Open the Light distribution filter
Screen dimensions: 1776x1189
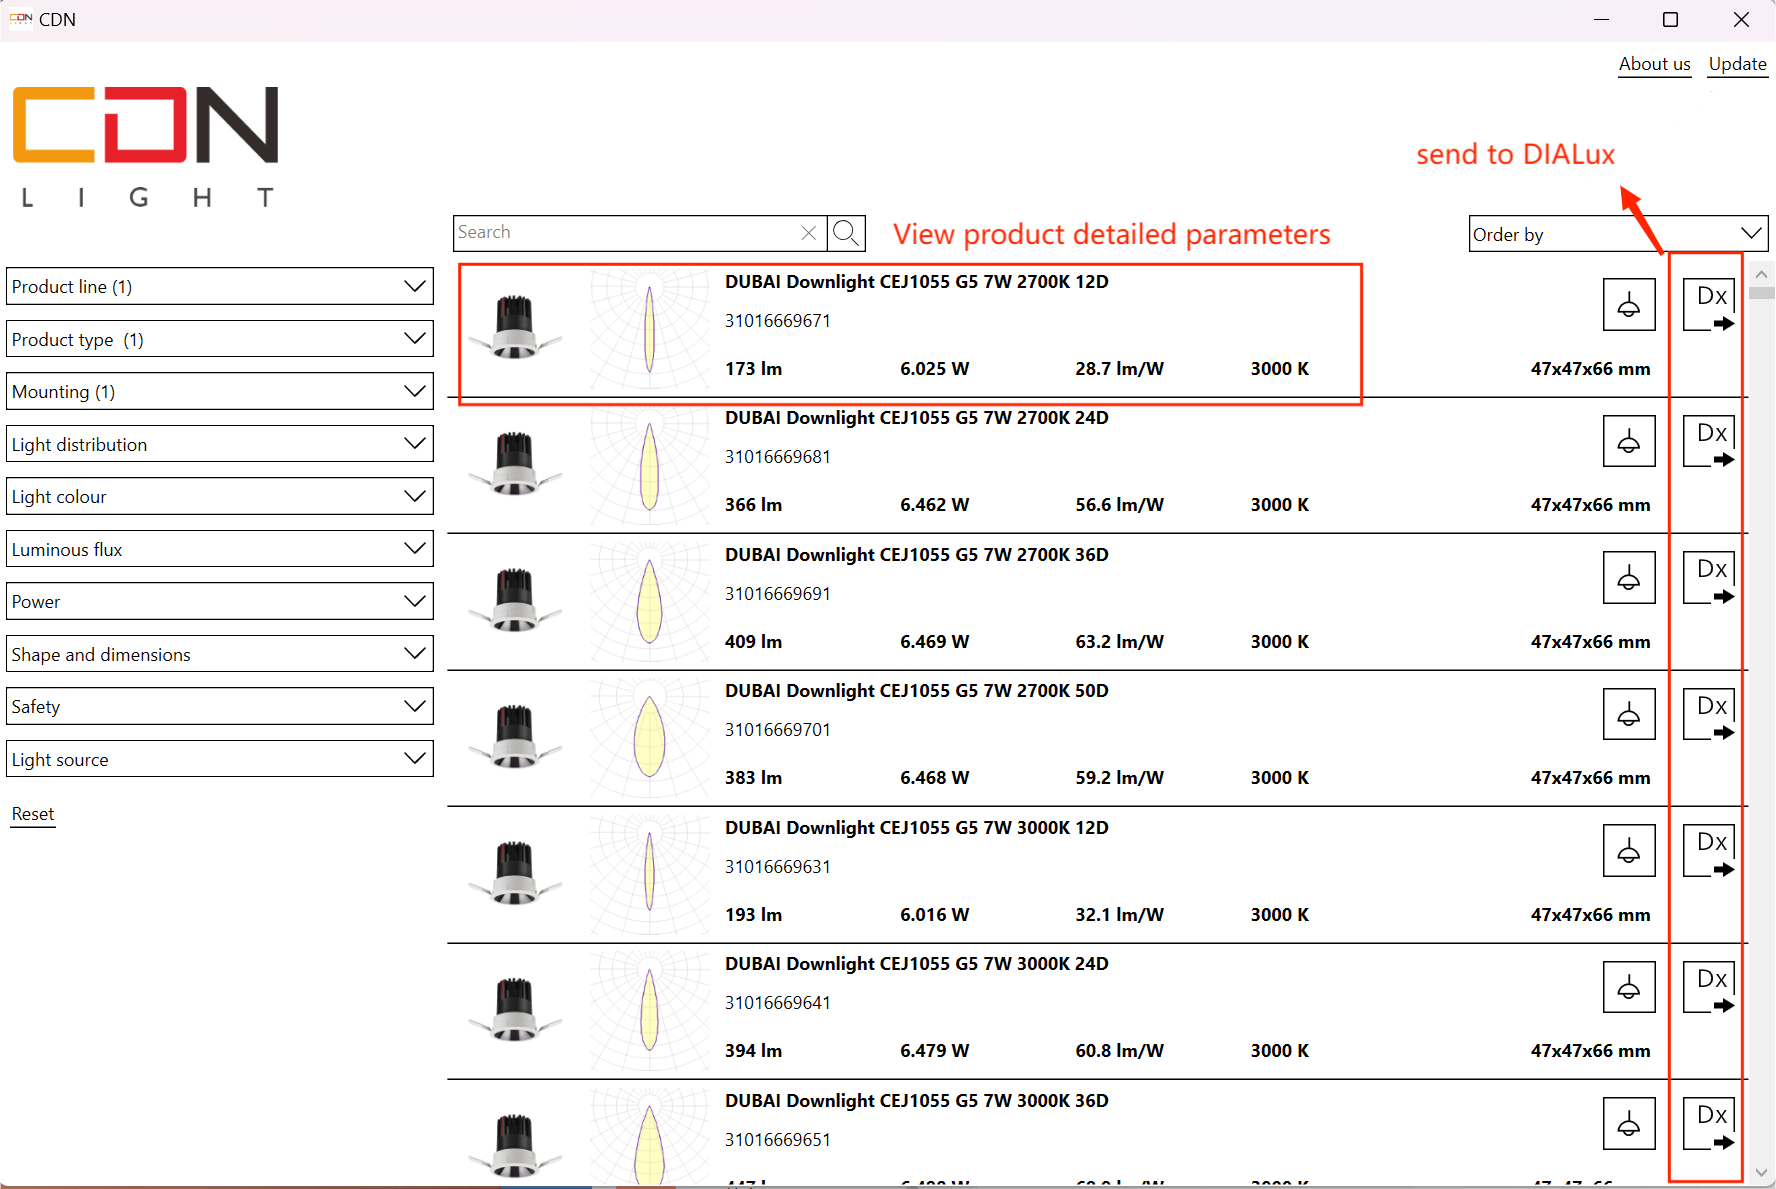click(220, 444)
